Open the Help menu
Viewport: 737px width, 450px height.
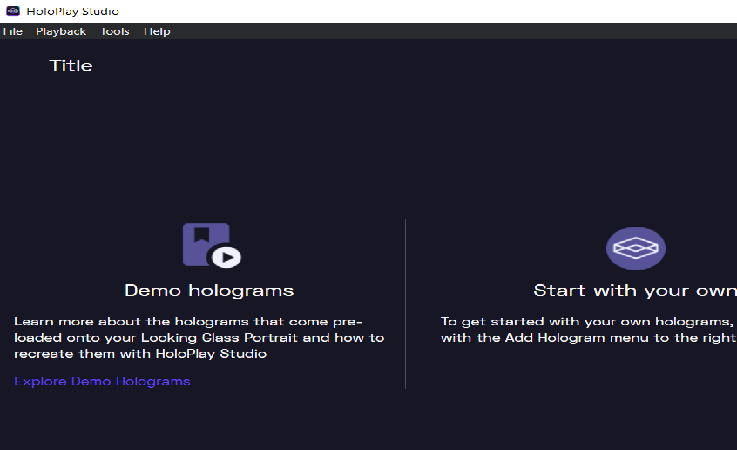click(x=157, y=32)
